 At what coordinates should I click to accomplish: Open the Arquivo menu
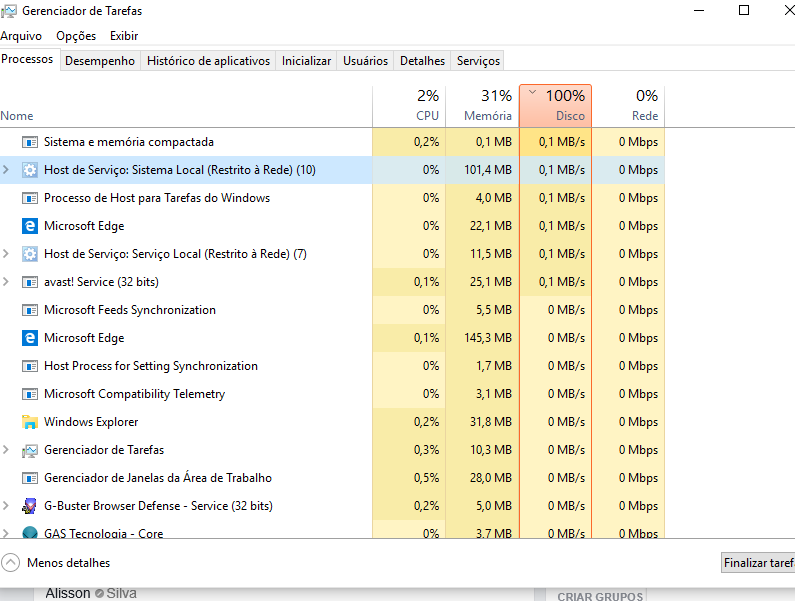click(21, 36)
